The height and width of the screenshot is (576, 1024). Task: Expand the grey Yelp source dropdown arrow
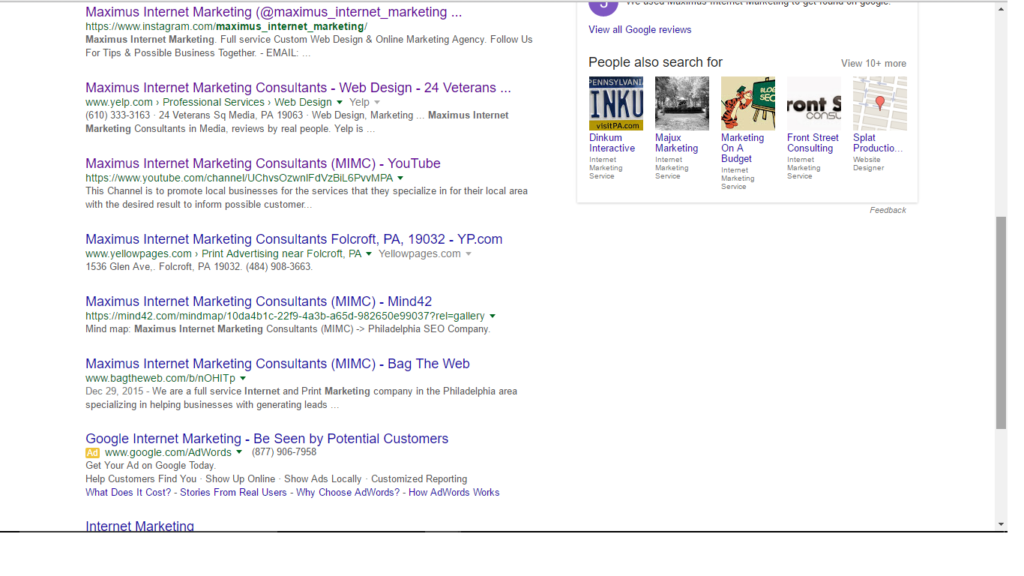coord(377,103)
